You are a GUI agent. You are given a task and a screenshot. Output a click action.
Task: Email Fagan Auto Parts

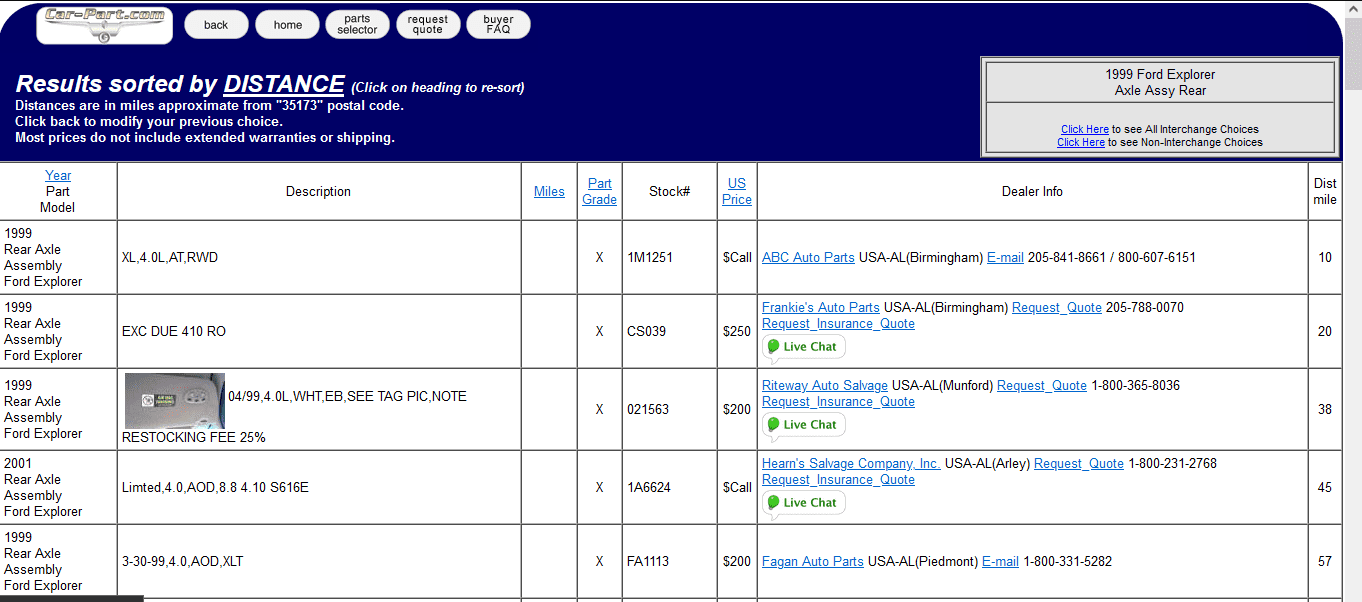[1000, 561]
